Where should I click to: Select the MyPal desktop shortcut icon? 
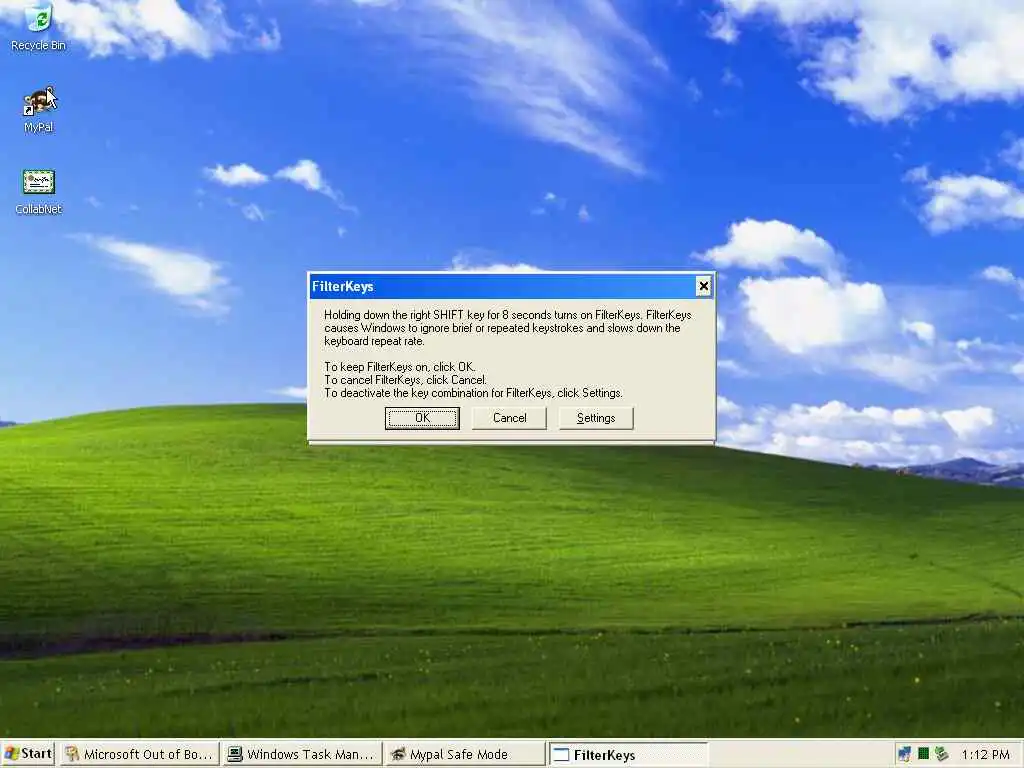[x=39, y=108]
